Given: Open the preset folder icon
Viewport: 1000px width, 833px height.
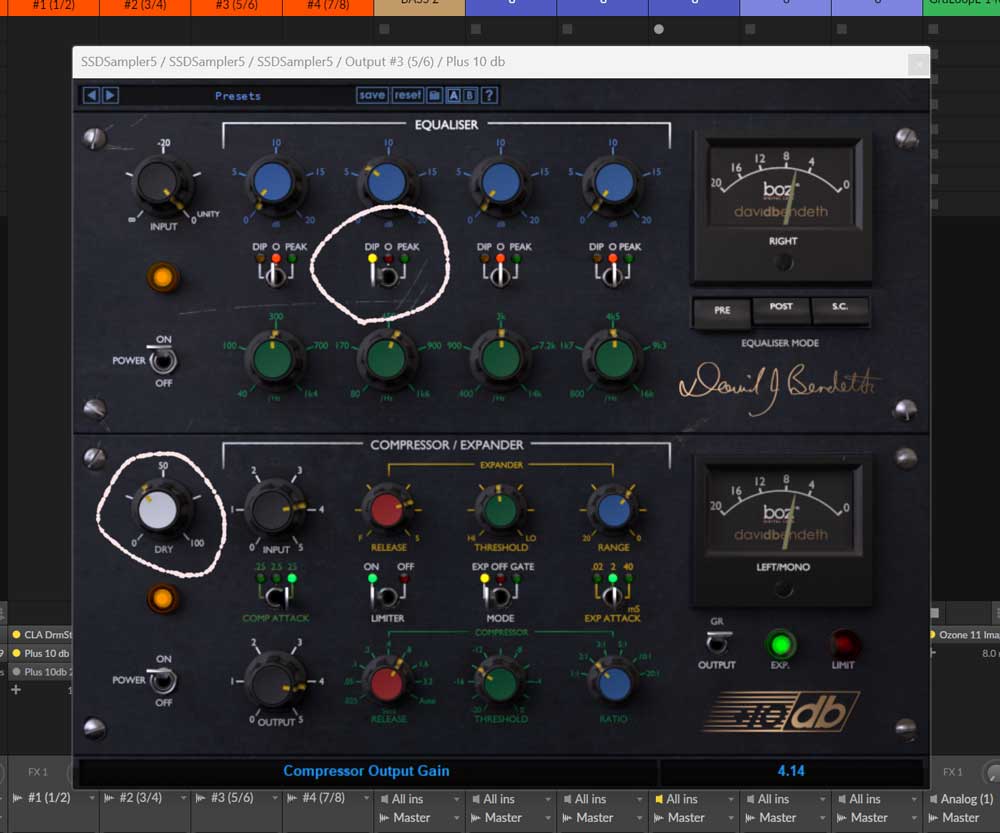Looking at the screenshot, I should point(435,96).
